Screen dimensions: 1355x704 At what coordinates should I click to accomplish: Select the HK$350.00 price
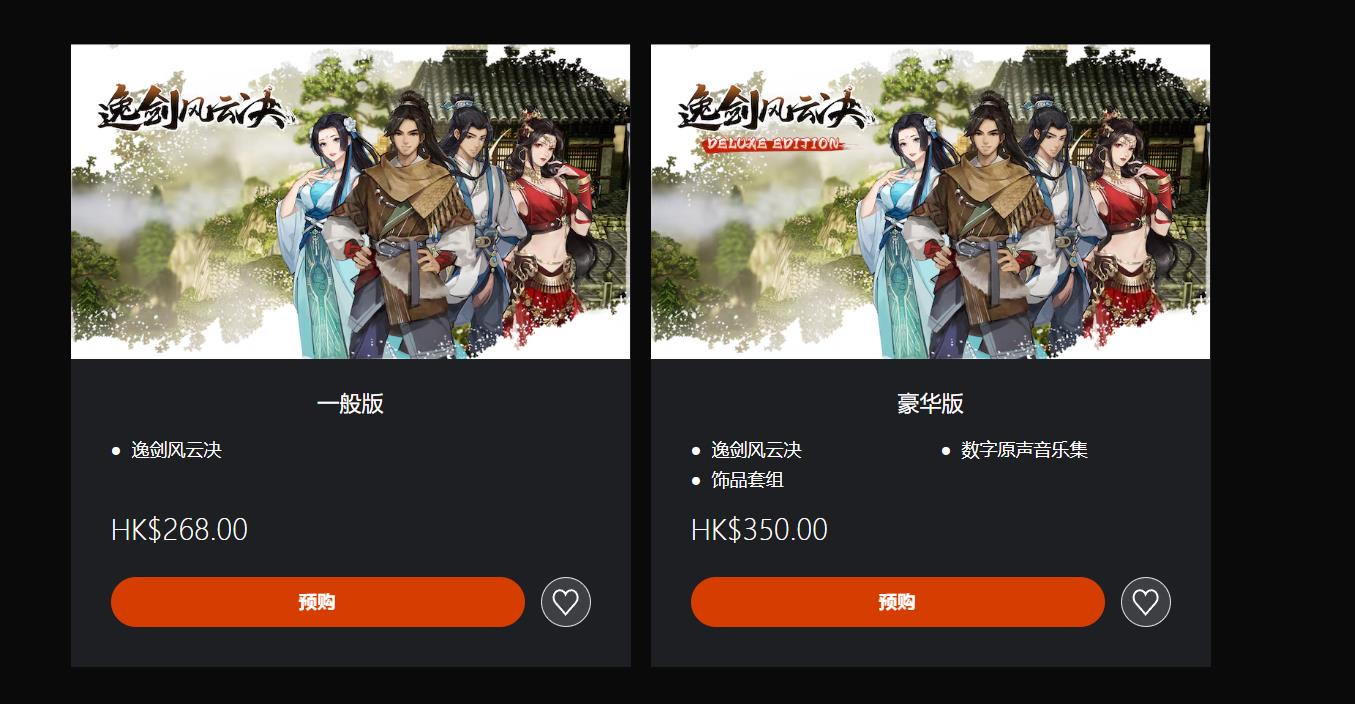tap(759, 529)
